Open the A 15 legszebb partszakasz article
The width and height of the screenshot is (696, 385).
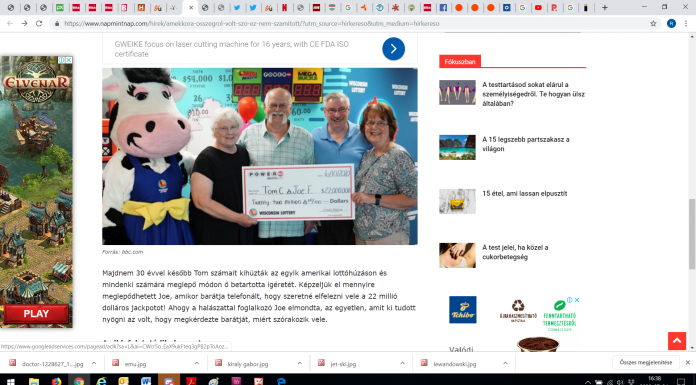coord(526,144)
